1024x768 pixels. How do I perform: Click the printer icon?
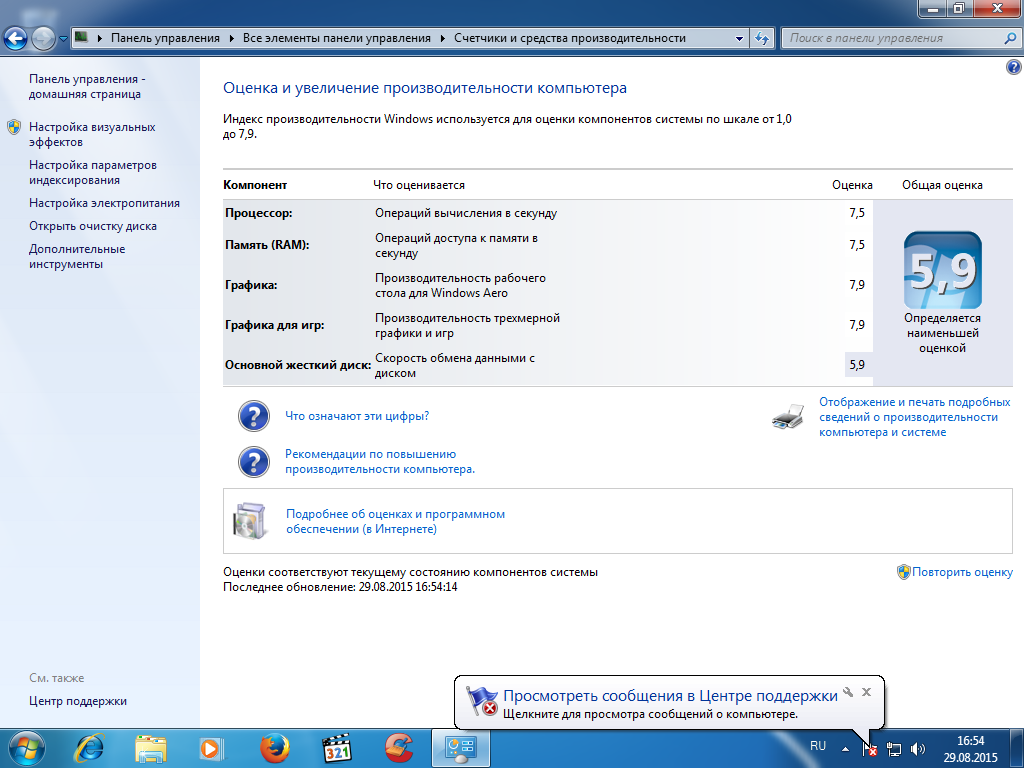(x=788, y=417)
